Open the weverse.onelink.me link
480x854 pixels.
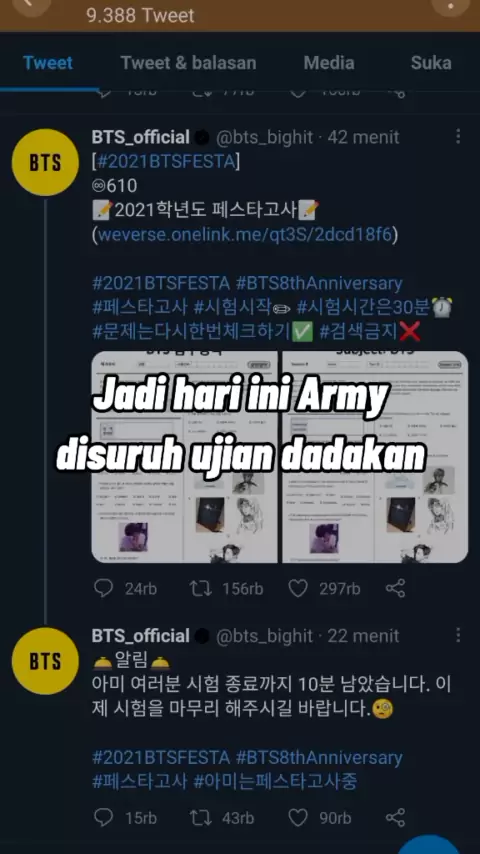tap(245, 235)
